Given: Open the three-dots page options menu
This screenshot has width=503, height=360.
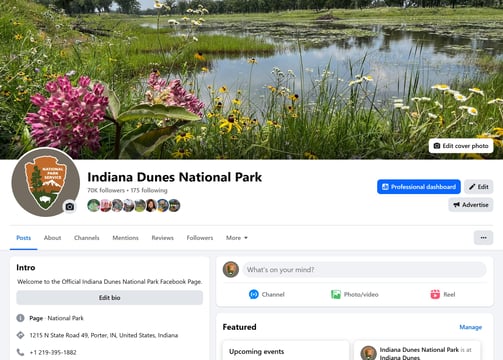Looking at the screenshot, I should click(483, 238).
